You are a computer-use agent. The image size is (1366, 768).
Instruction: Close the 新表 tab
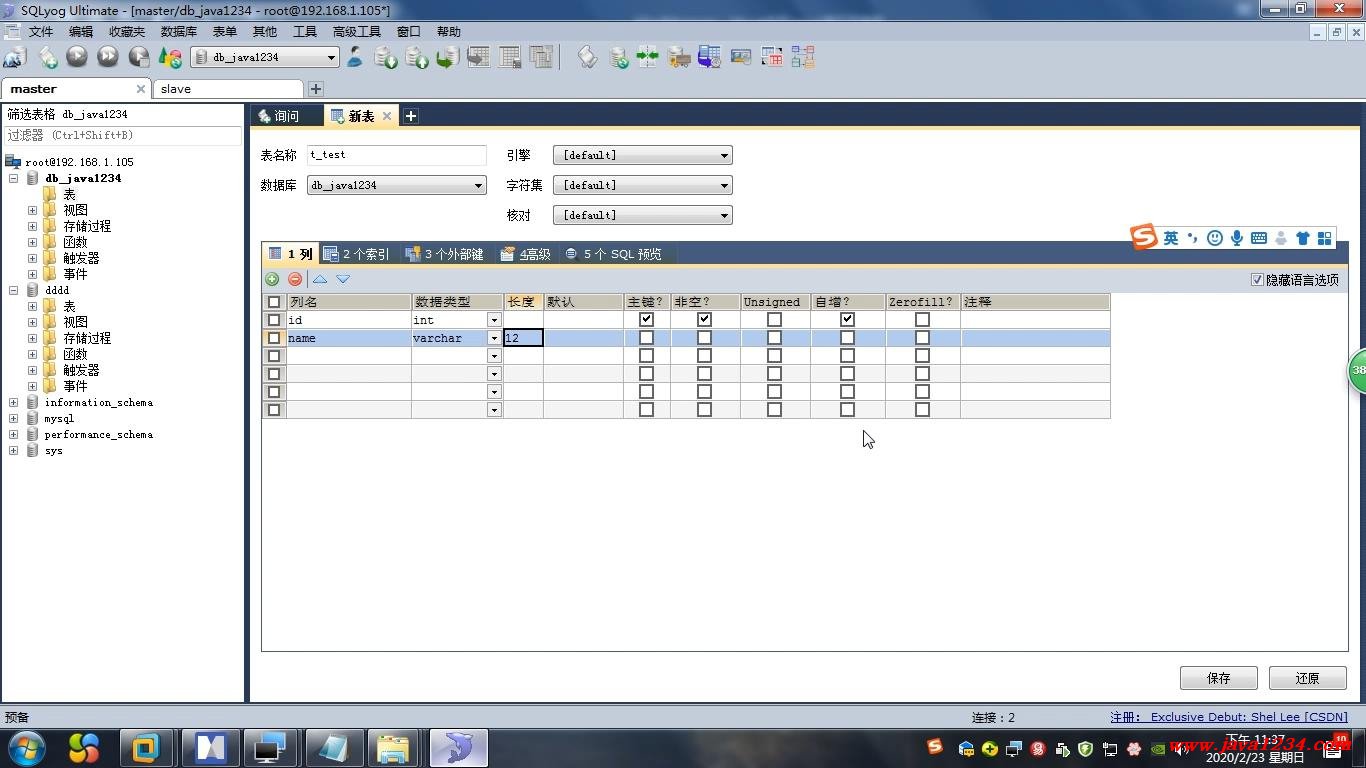coord(387,116)
